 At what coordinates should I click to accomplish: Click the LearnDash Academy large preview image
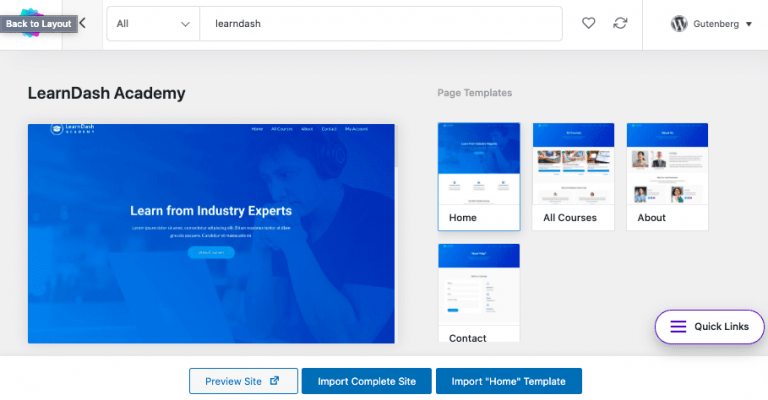[x=211, y=234]
